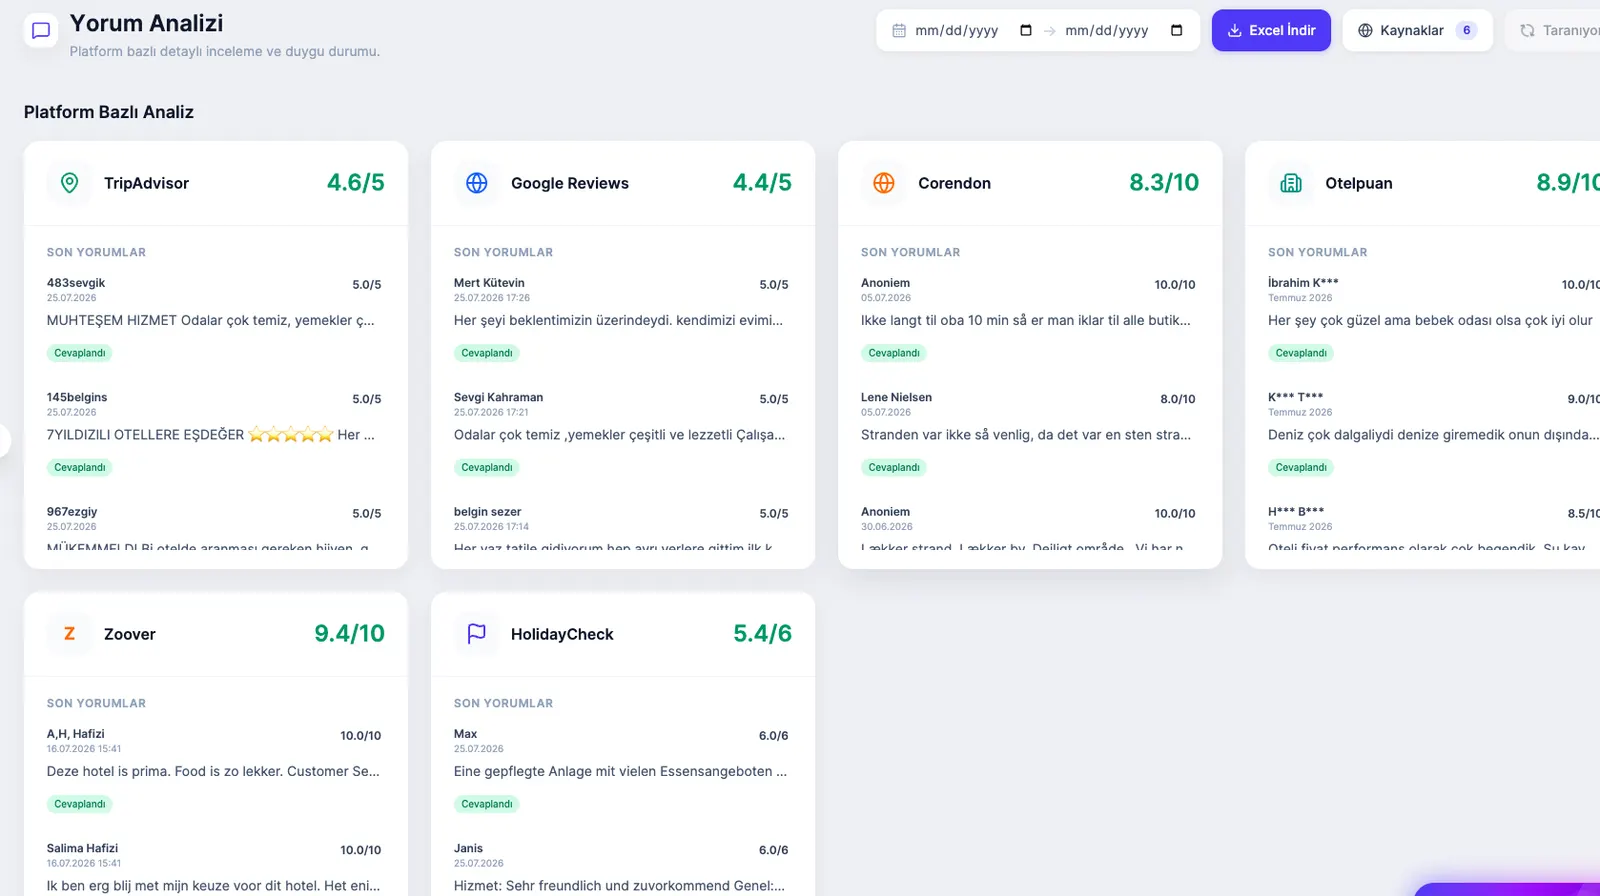
Task: Open Max's HolidayCheck review
Action: (621, 769)
